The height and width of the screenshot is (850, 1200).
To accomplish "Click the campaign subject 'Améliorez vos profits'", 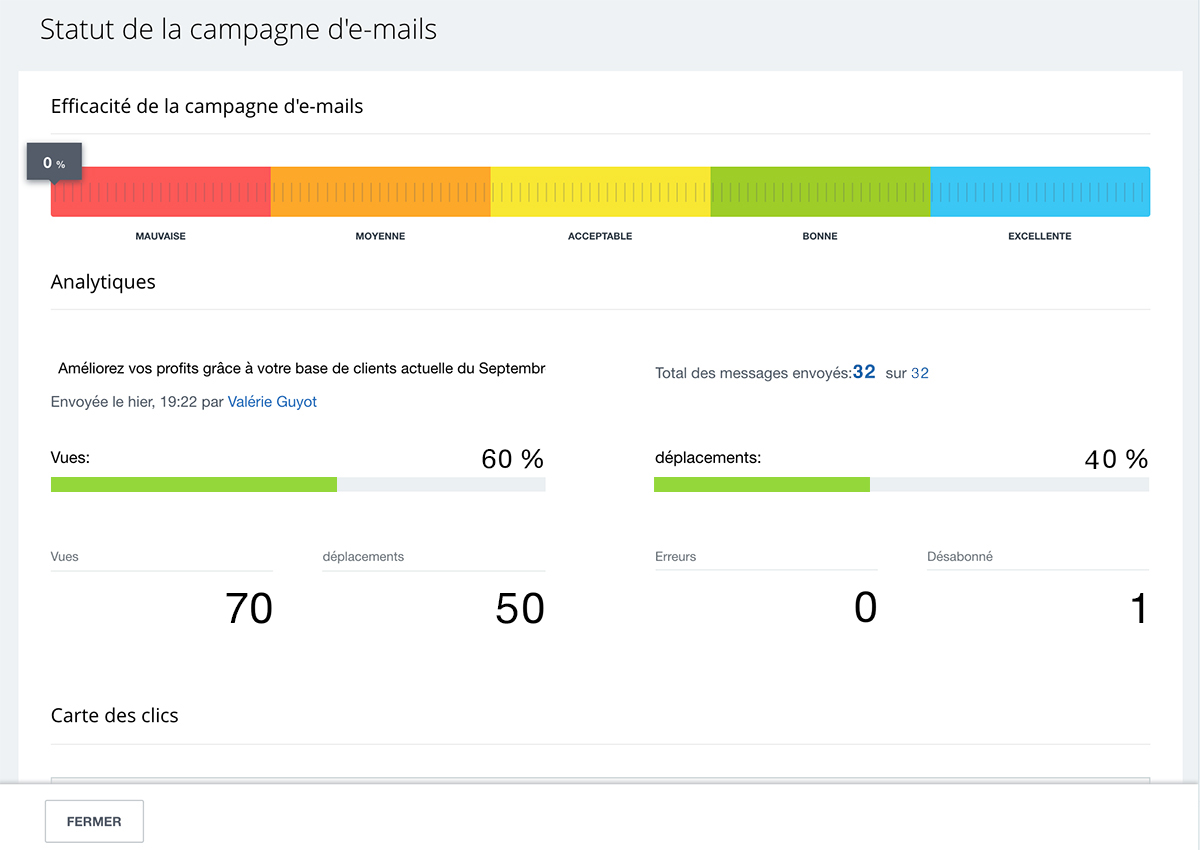I will point(301,368).
